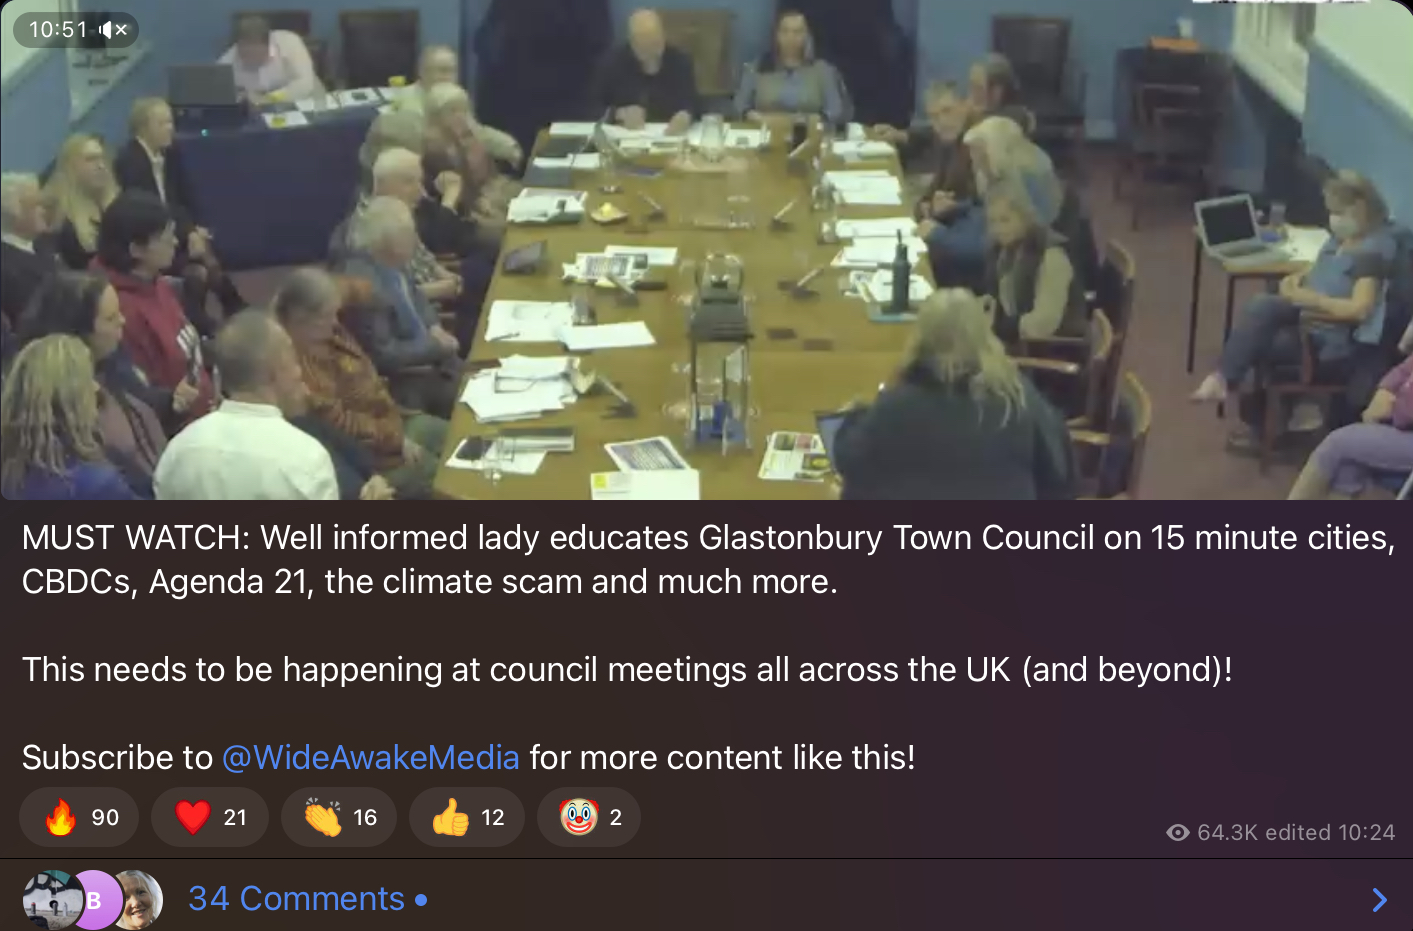Click the edited 10:24 timestamp
This screenshot has width=1413, height=931.
1330,832
